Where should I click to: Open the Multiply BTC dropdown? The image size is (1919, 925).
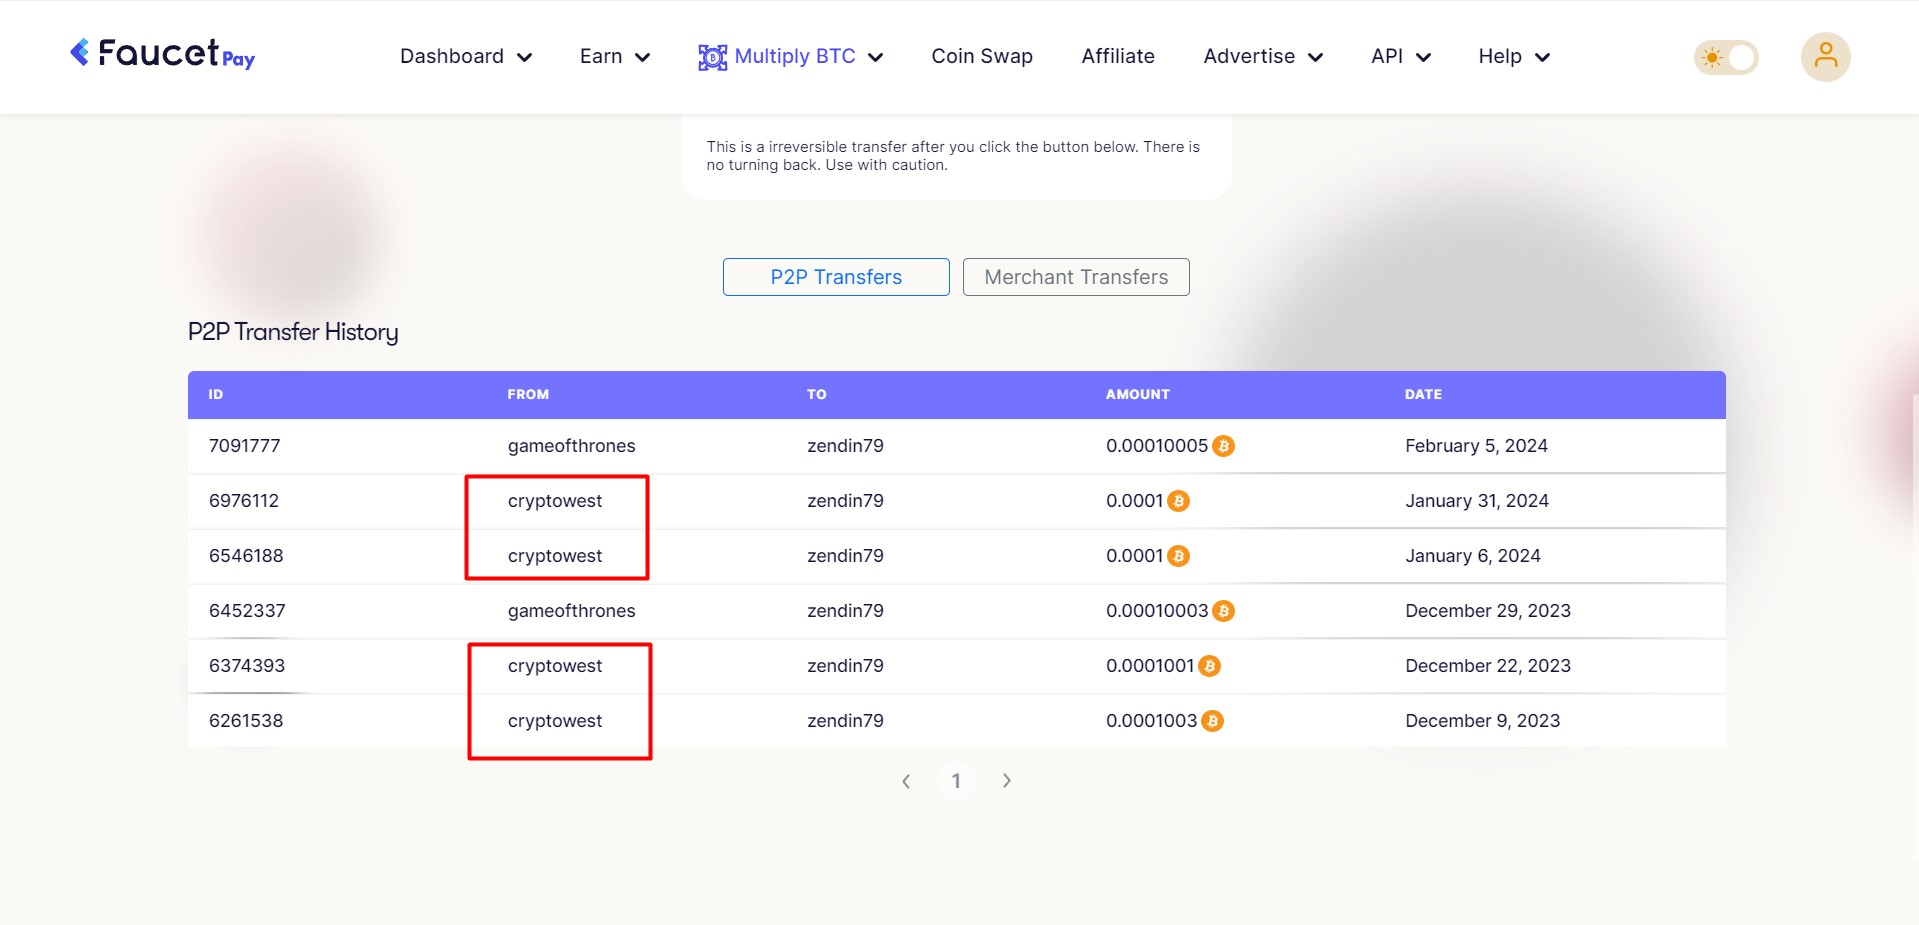[x=791, y=57]
